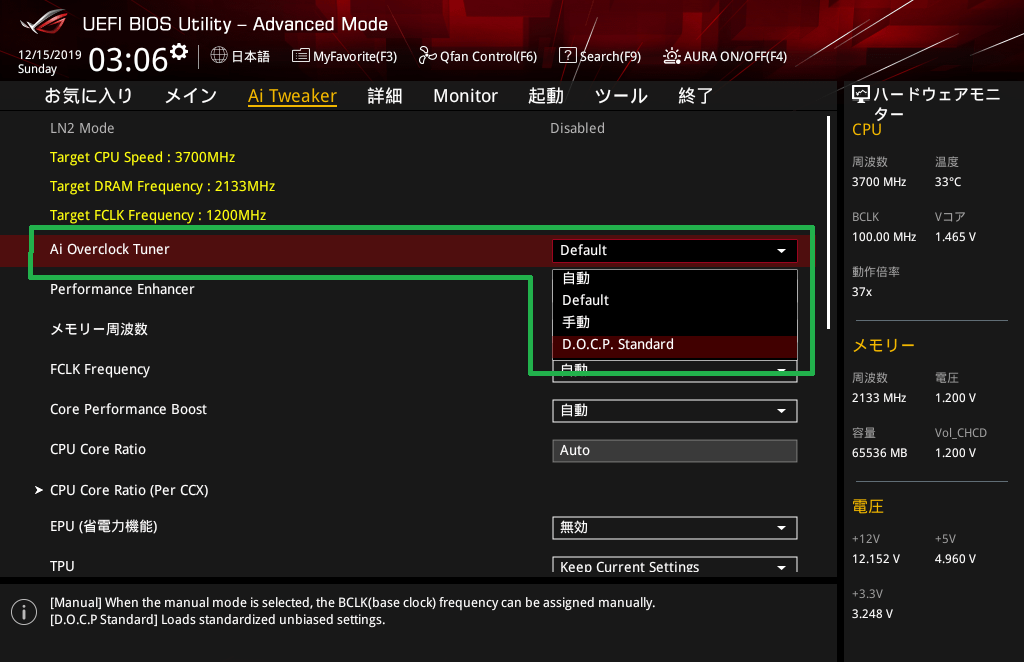Click CPU temperature 33°C value

(x=948, y=182)
